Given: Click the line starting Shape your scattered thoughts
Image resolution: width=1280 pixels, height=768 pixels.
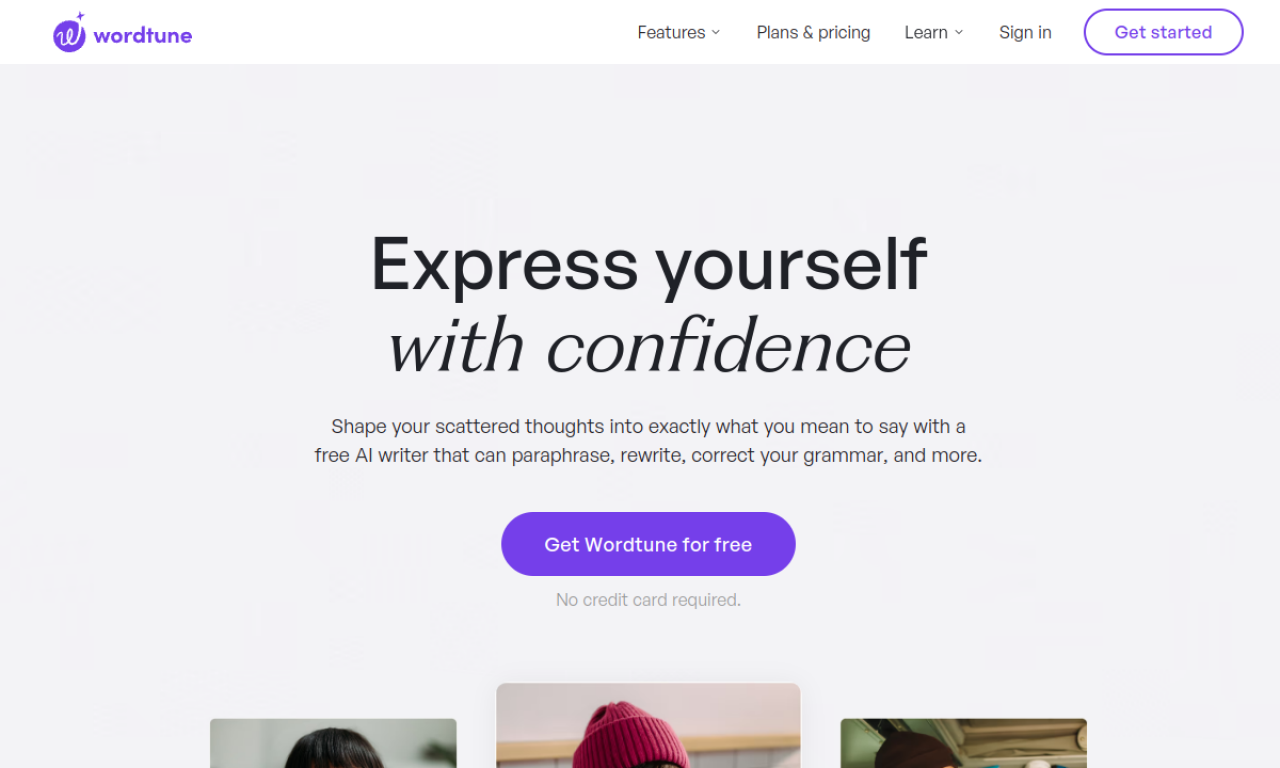Looking at the screenshot, I should (x=648, y=427).
